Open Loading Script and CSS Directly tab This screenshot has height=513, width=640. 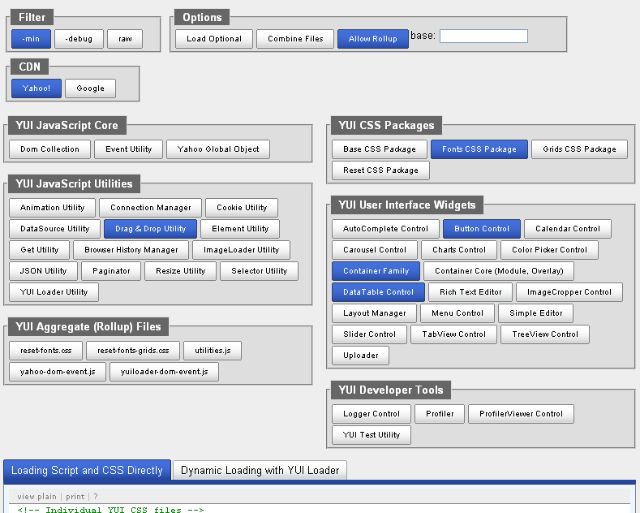pos(87,471)
